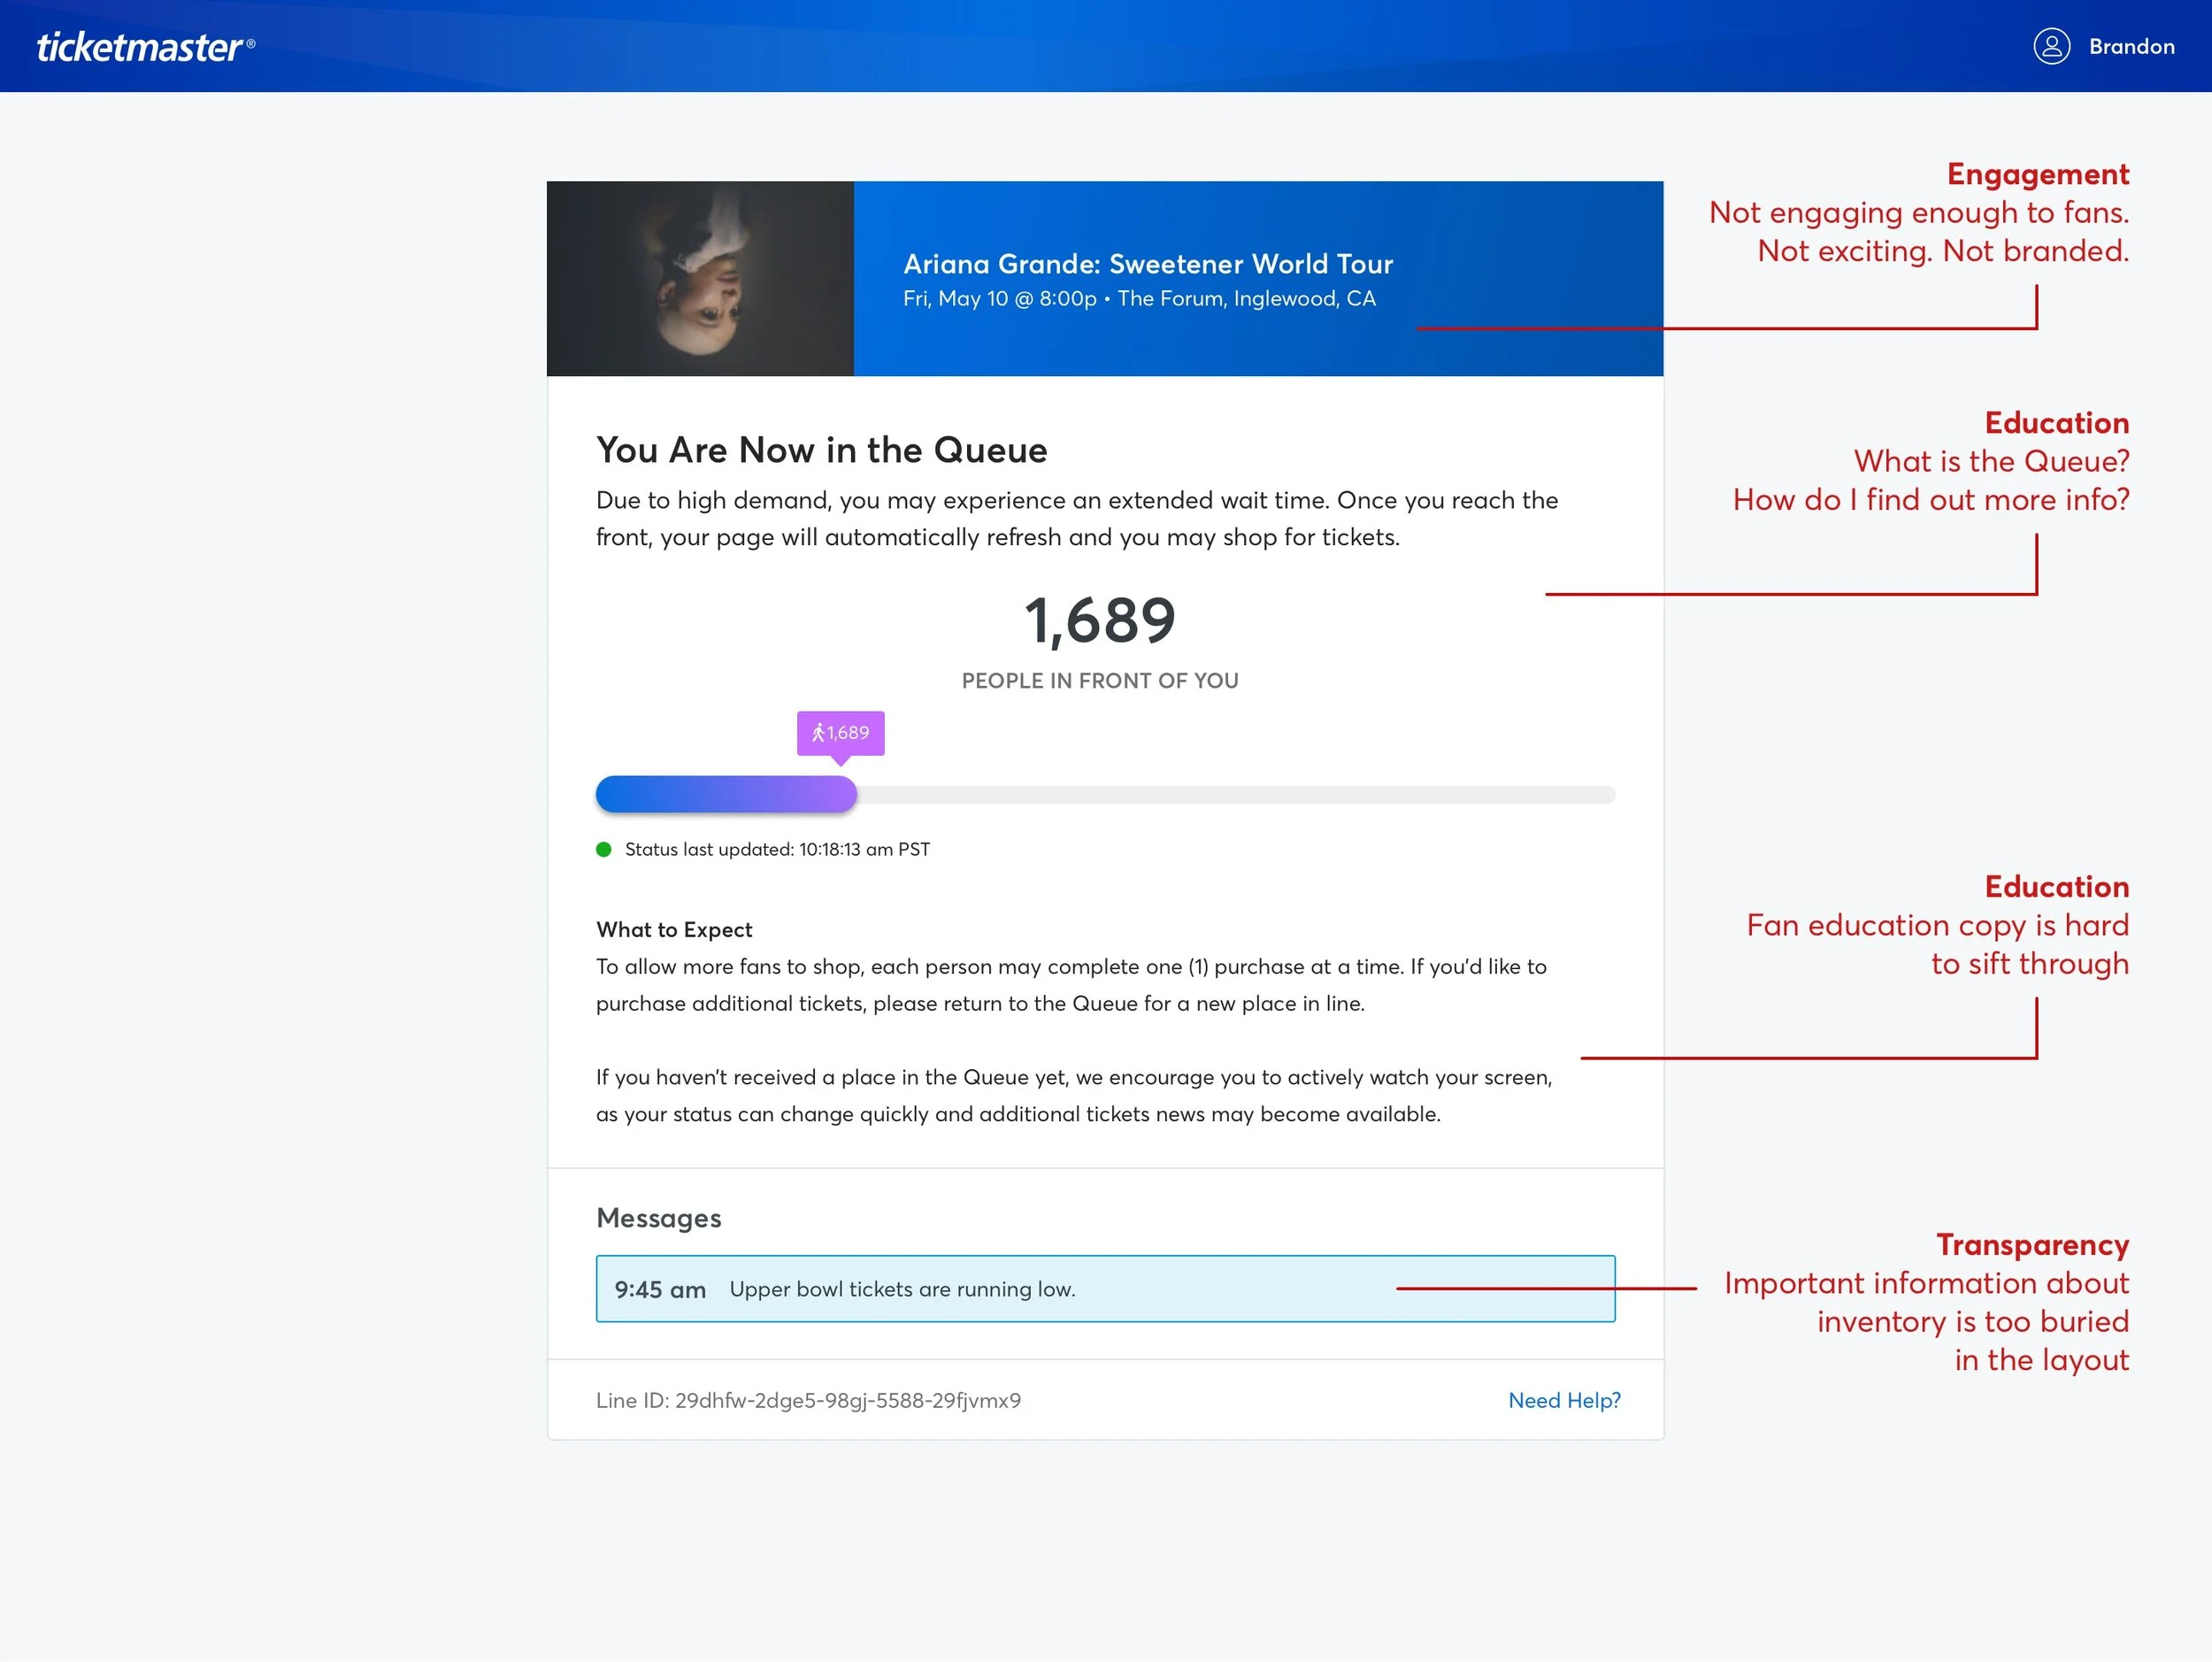The image size is (2212, 1662).
Task: Click the event date and venue text
Action: pyautogui.click(x=1138, y=299)
